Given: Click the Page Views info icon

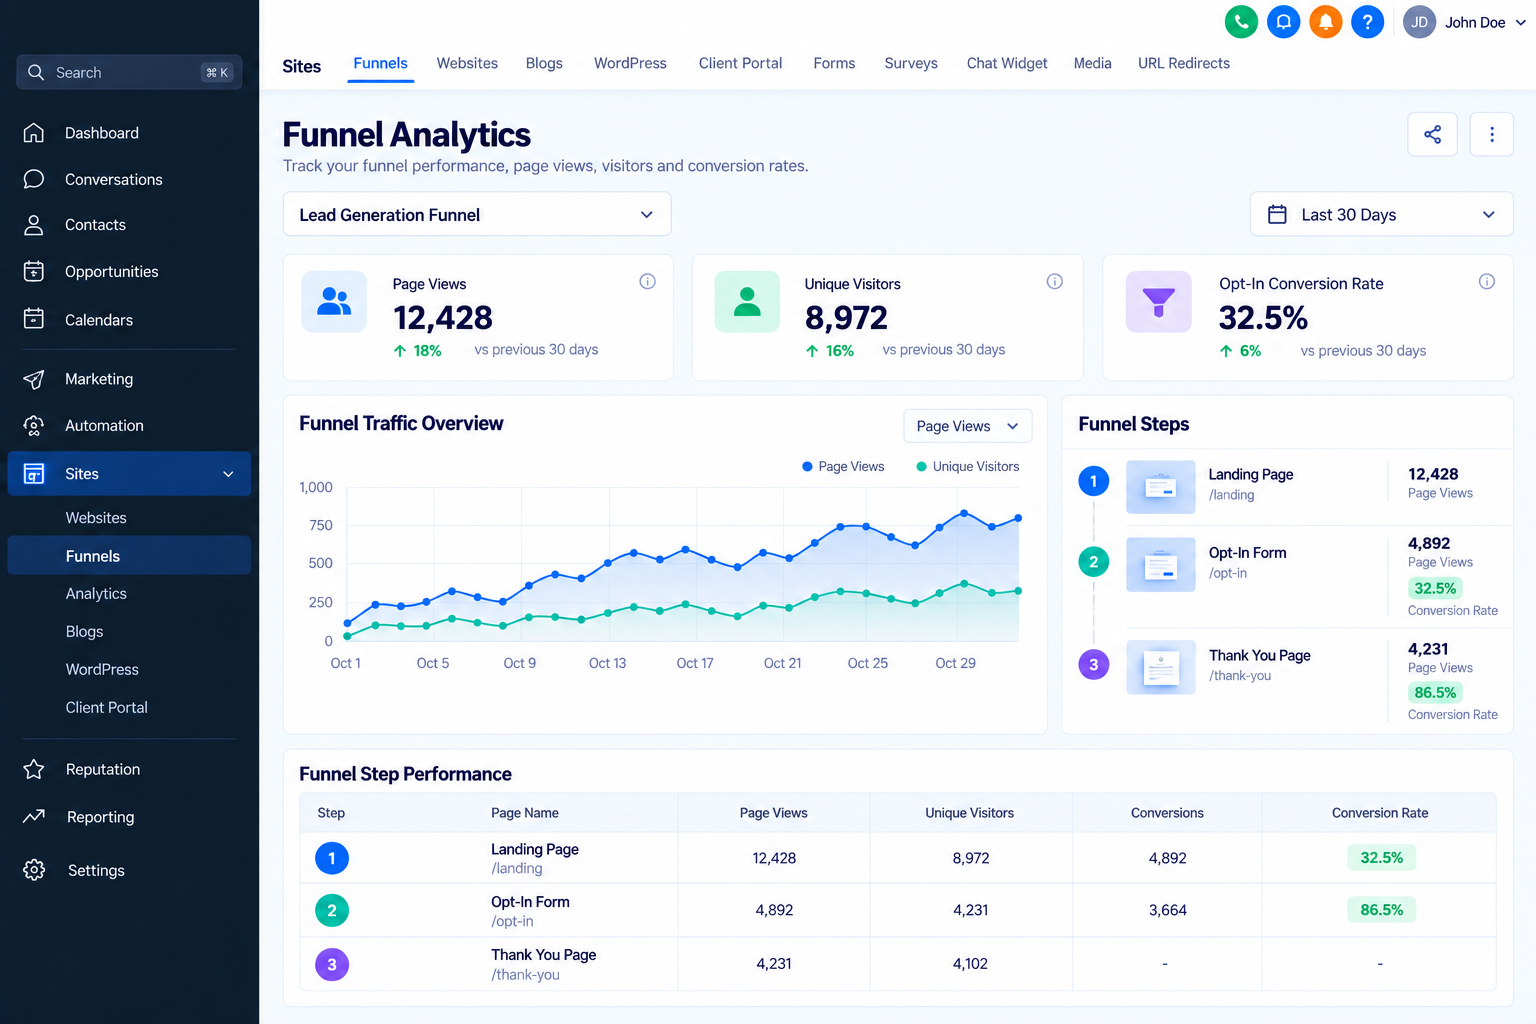Looking at the screenshot, I should 648,281.
